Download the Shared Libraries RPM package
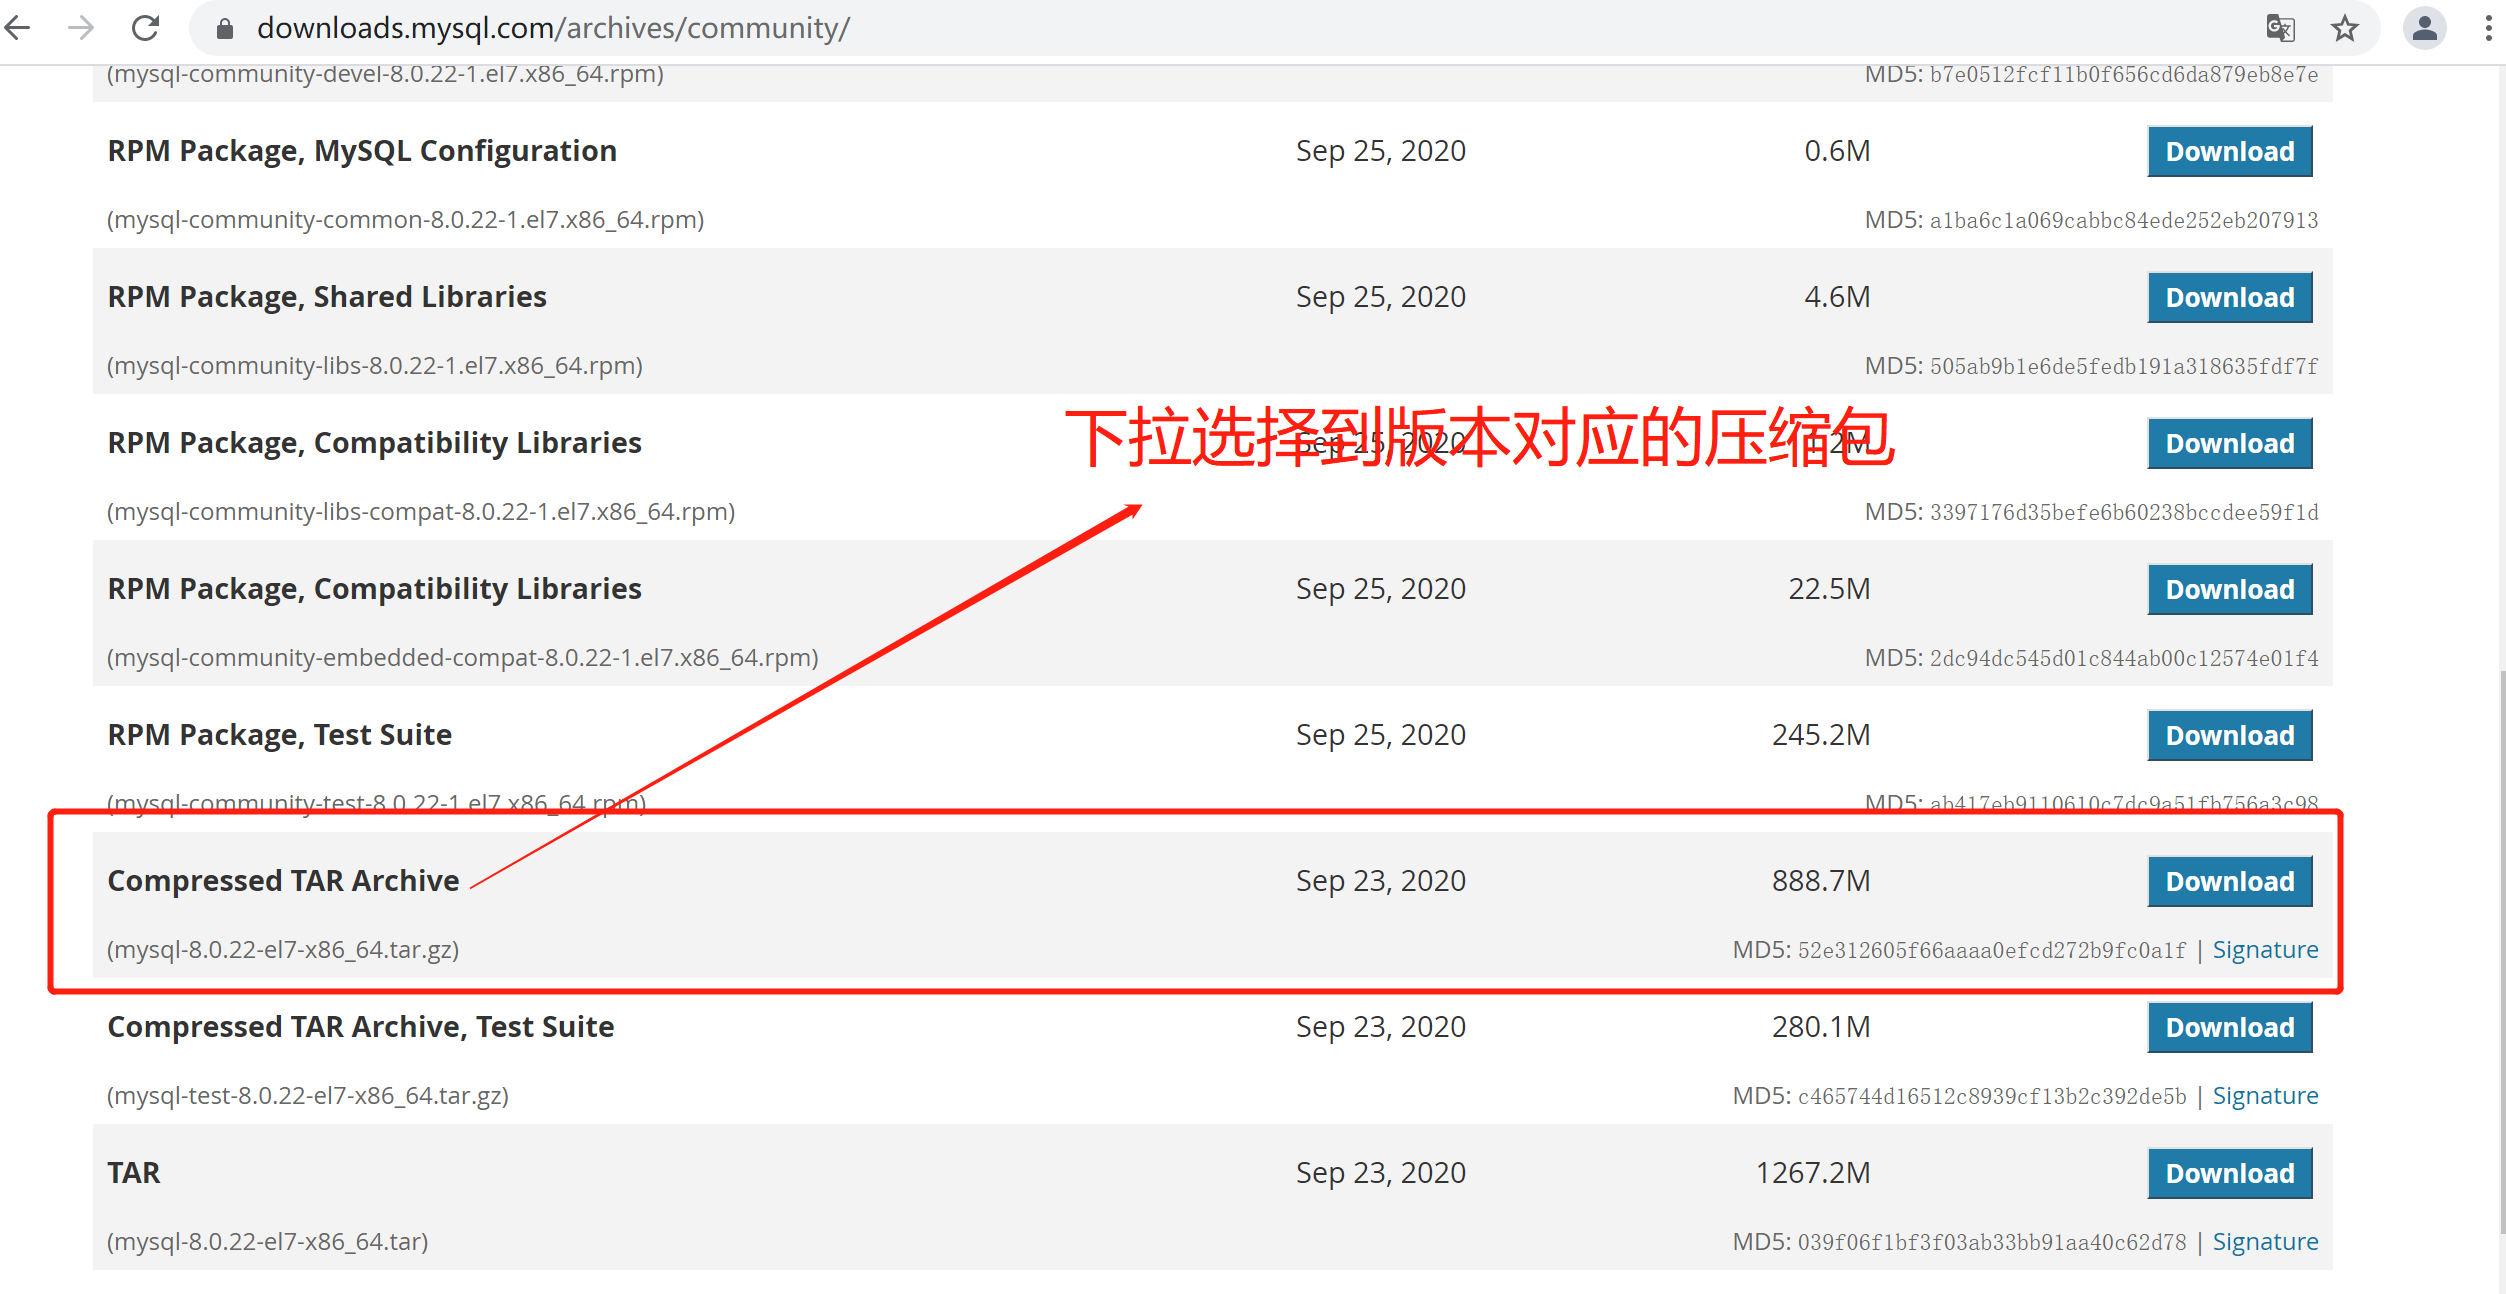 click(x=2229, y=298)
